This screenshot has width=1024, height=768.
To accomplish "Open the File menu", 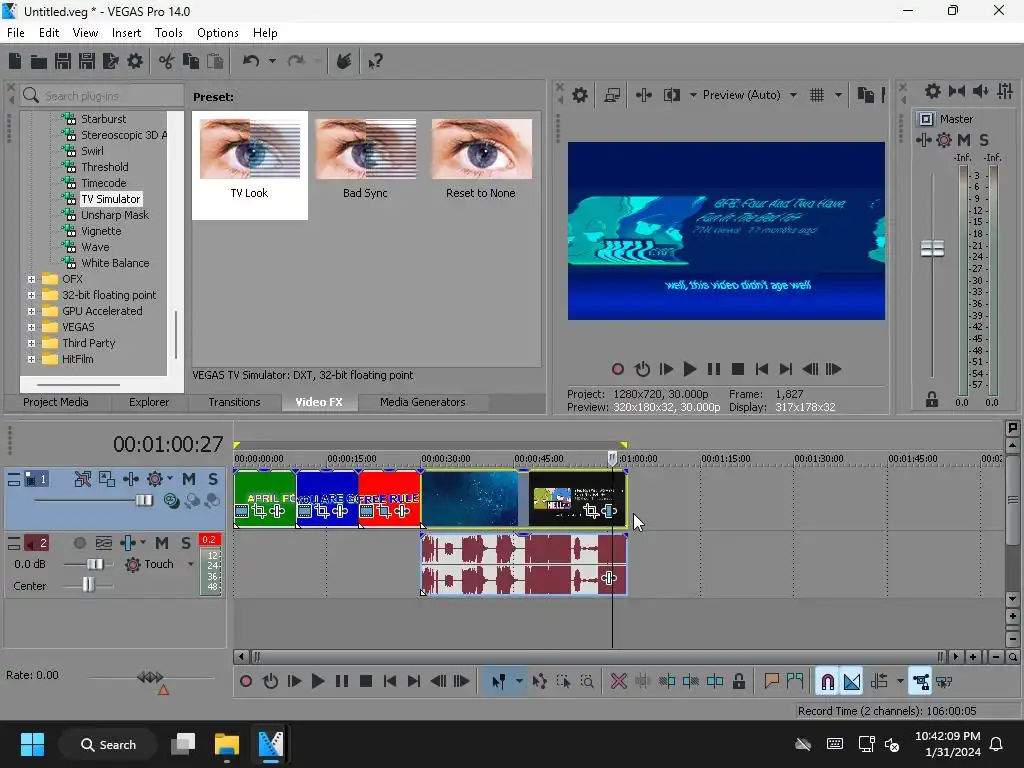I will (16, 33).
